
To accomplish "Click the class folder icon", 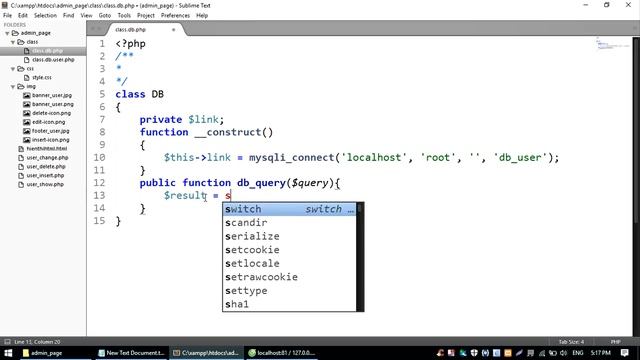I will (21, 42).
